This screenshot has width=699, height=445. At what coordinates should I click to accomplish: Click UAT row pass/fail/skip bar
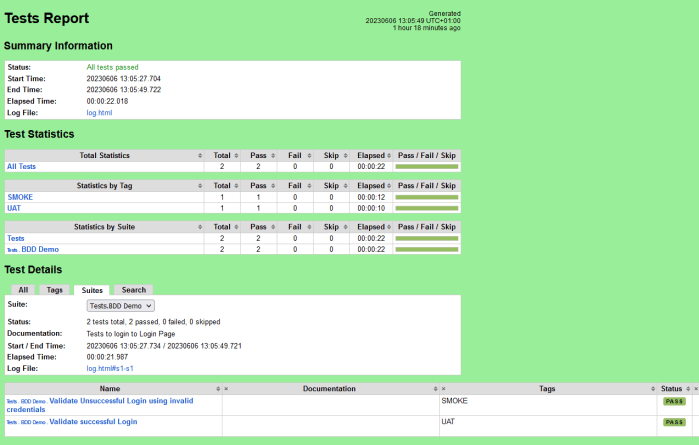pos(427,208)
